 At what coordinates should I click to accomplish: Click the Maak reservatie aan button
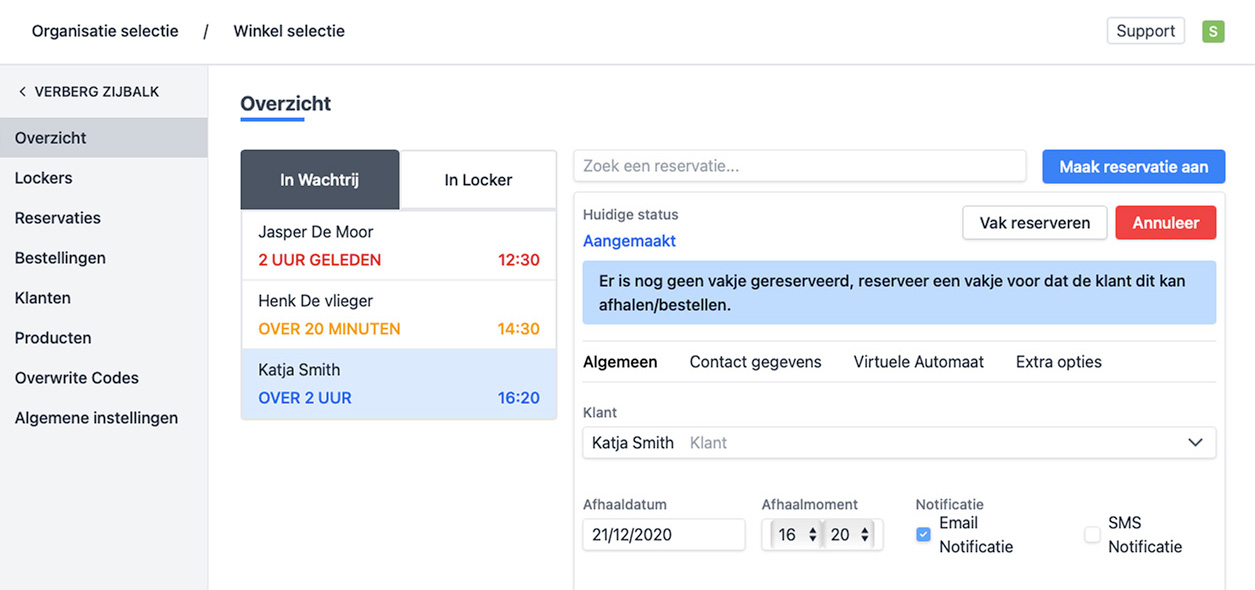pos(1133,167)
